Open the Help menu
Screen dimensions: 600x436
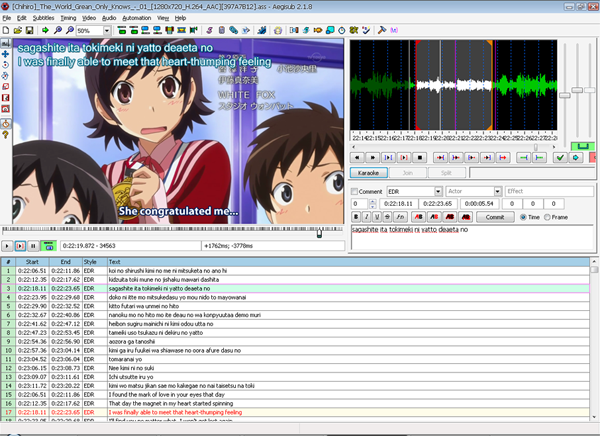(180, 18)
